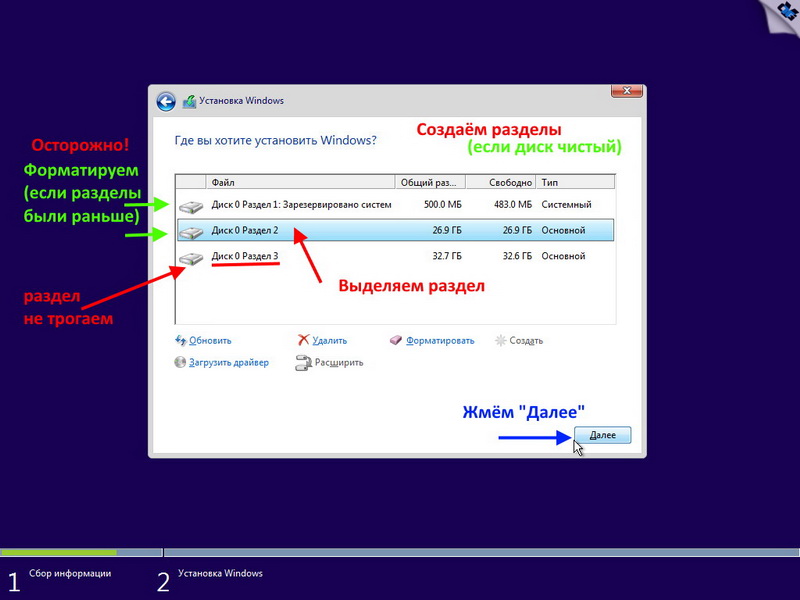Click the 483.0 МБ free space cell
The width and height of the screenshot is (800, 600).
pyautogui.click(x=513, y=205)
